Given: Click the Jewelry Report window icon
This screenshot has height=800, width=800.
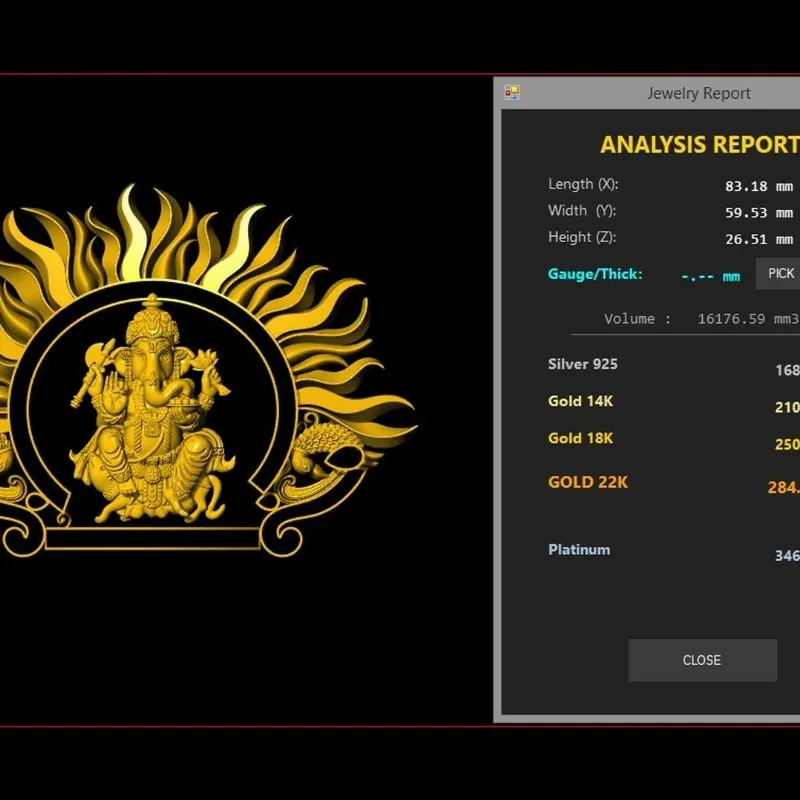Looking at the screenshot, I should coord(512,92).
